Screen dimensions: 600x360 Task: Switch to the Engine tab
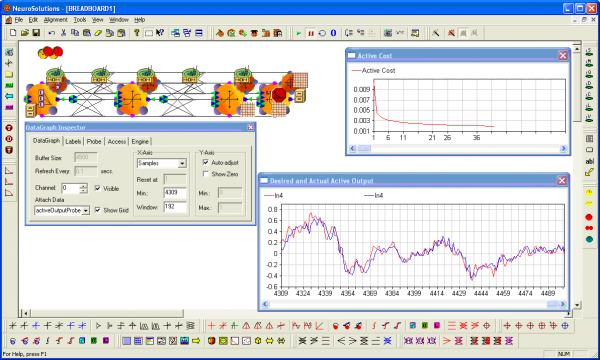click(140, 142)
